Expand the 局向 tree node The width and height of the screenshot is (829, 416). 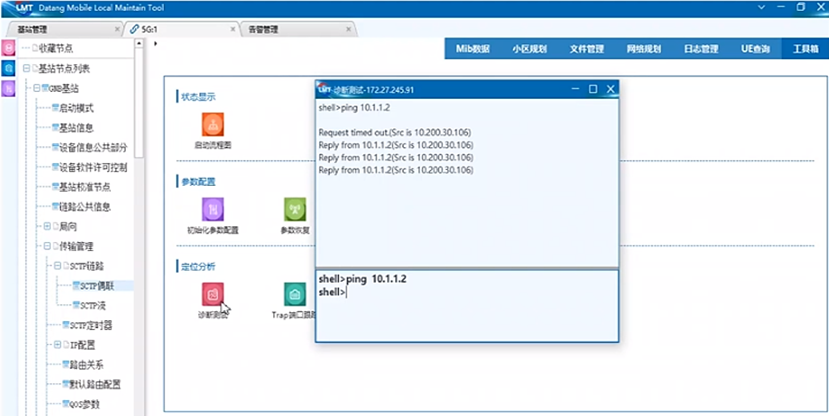click(x=47, y=226)
